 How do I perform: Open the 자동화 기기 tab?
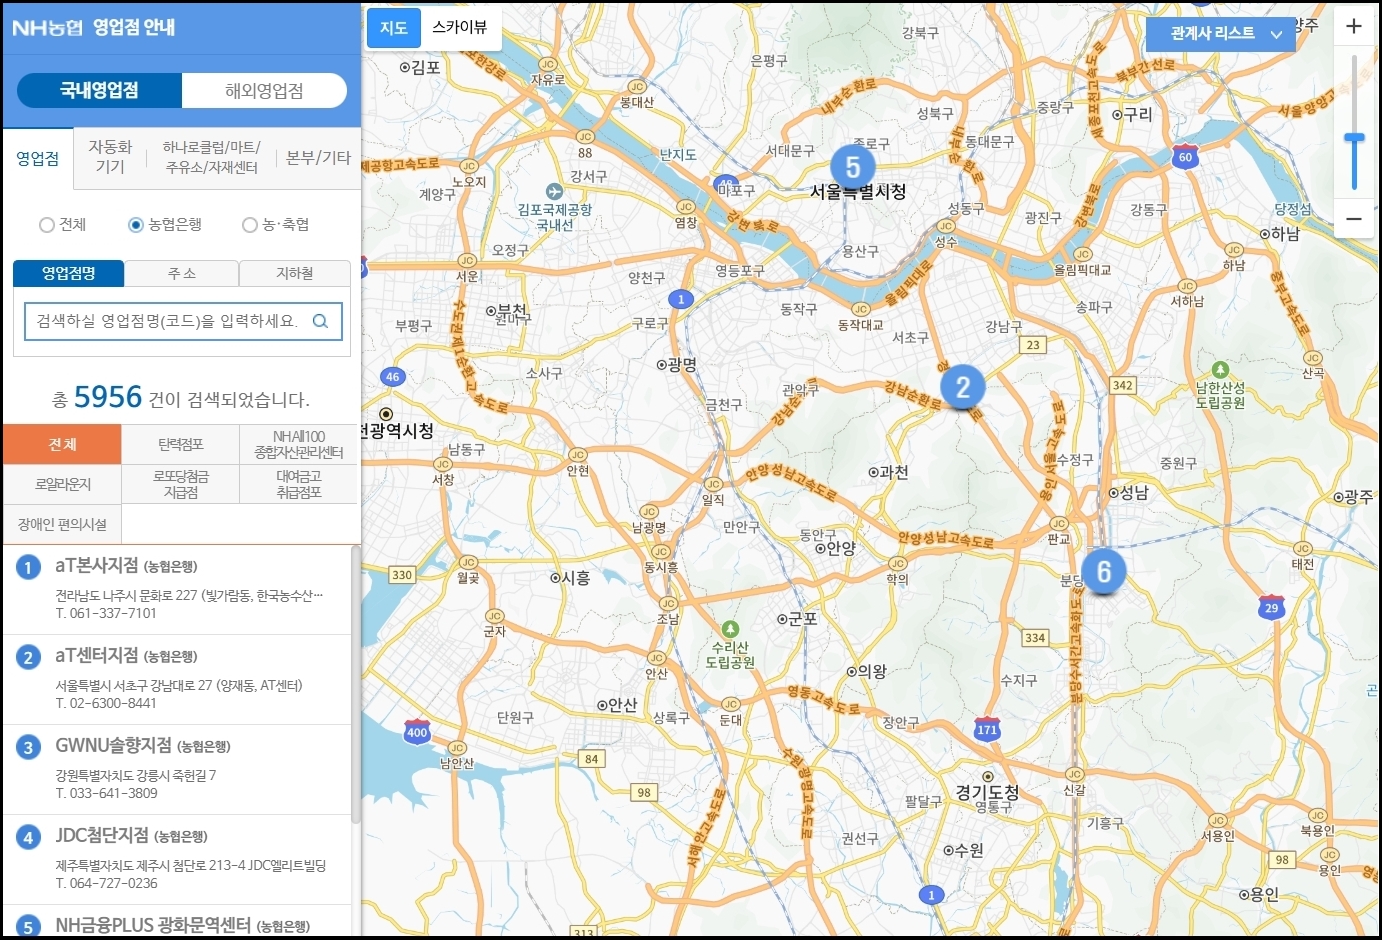click(110, 158)
